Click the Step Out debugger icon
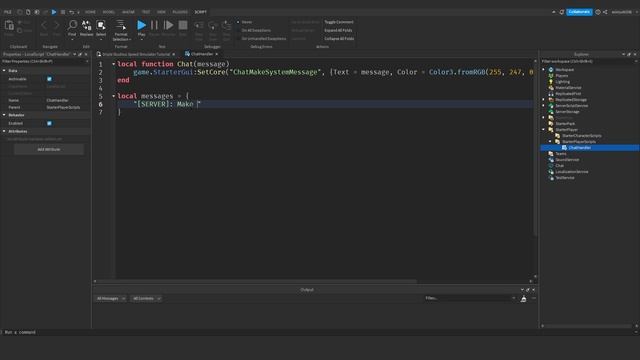Viewport: 640px width, 360px height. tap(227, 26)
